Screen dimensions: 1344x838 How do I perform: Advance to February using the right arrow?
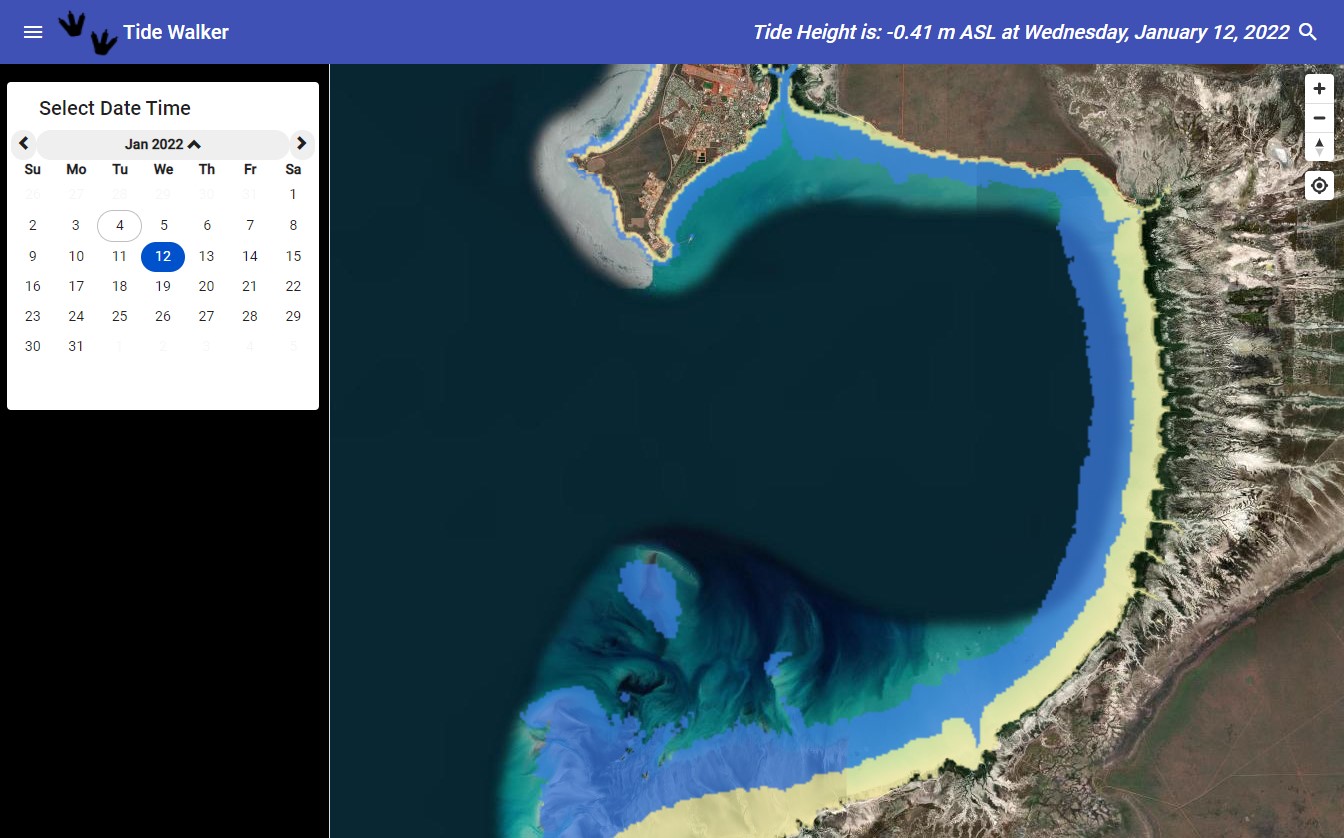click(x=301, y=143)
